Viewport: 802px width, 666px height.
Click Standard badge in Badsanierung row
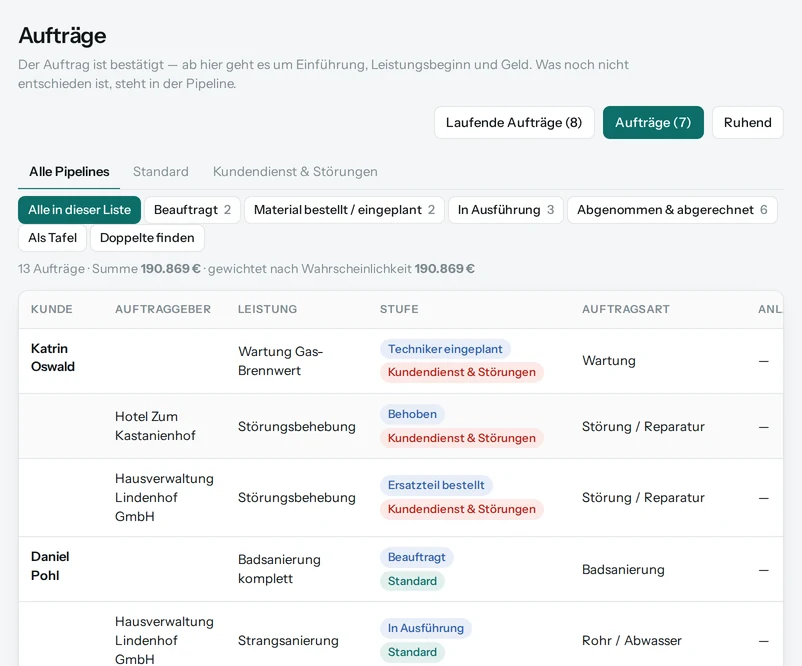pos(412,581)
